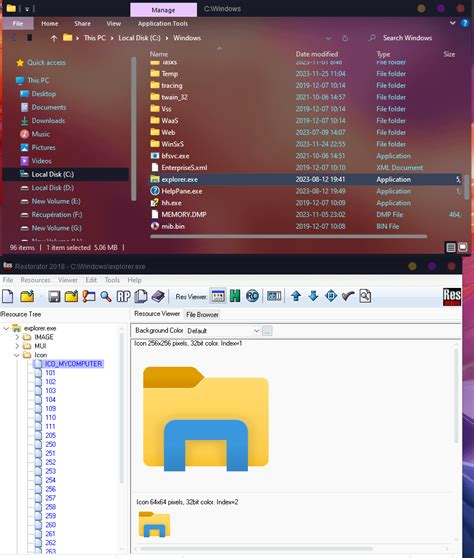Viewport: 474px width, 558px height.
Task: Open address bar history dropdown
Action: [x=328, y=38]
